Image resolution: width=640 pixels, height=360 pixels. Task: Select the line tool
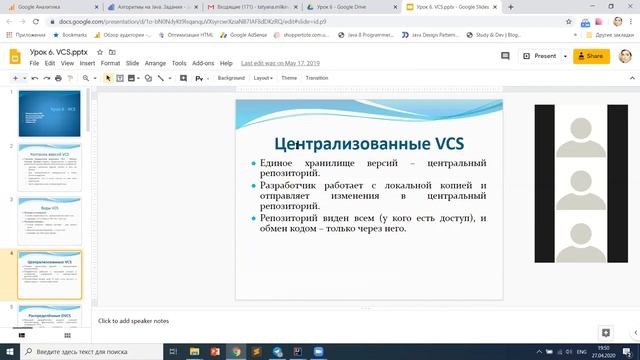[161, 78]
